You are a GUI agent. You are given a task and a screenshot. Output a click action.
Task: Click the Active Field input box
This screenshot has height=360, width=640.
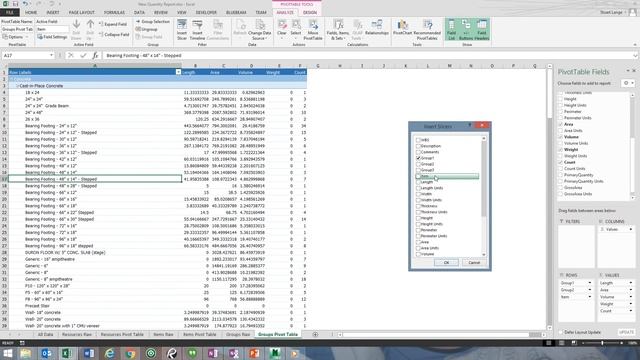53,29
